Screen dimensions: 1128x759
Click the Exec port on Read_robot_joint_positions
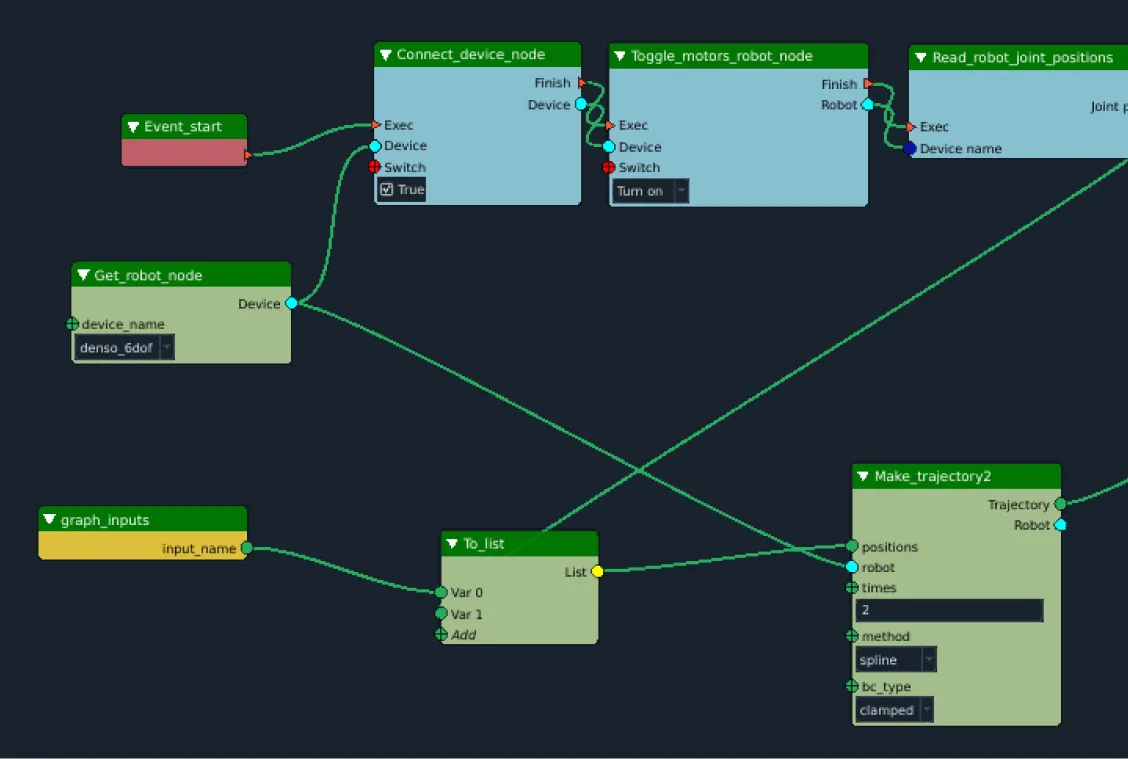(x=909, y=127)
